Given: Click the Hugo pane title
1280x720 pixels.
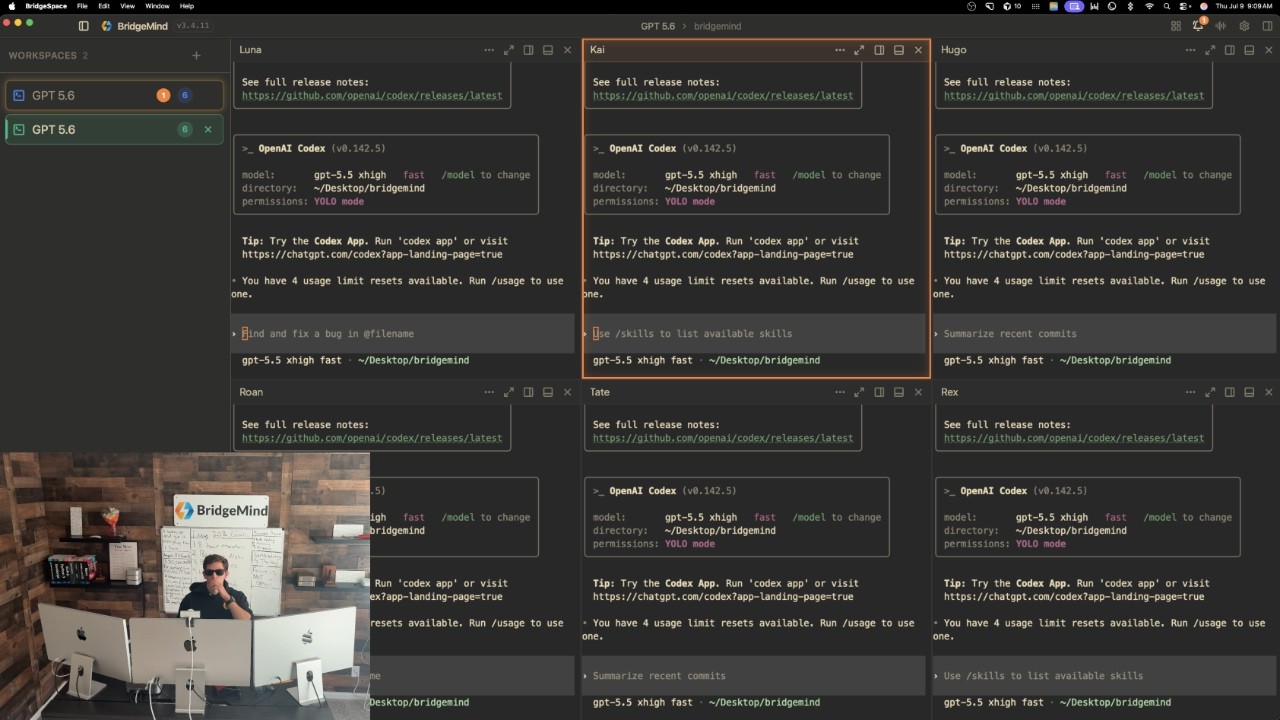Looking at the screenshot, I should click(x=953, y=50).
